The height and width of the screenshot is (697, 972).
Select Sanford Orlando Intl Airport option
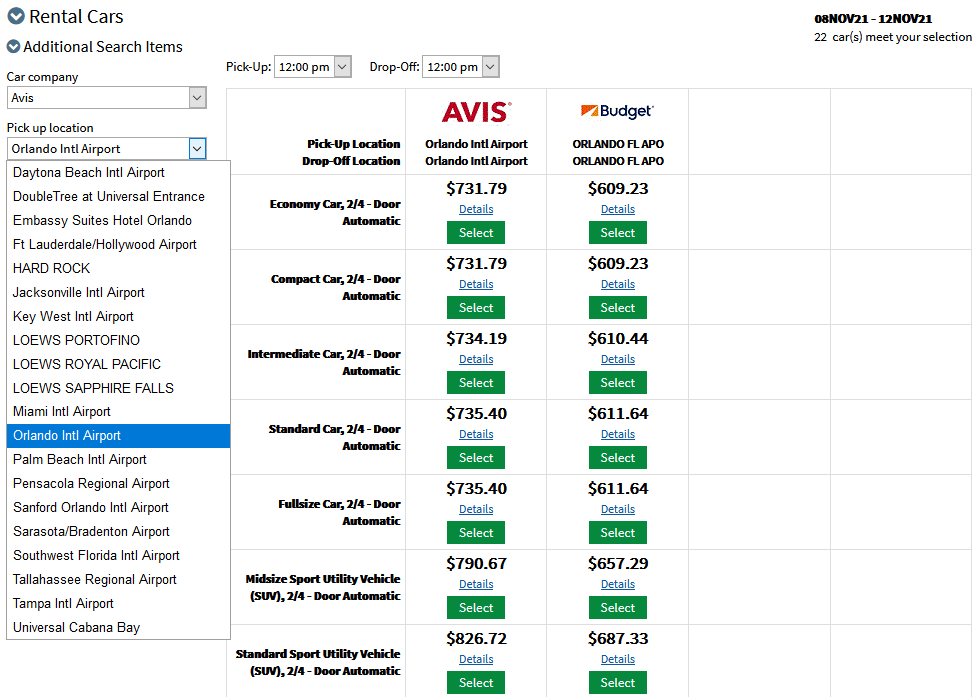pyautogui.click(x=118, y=508)
